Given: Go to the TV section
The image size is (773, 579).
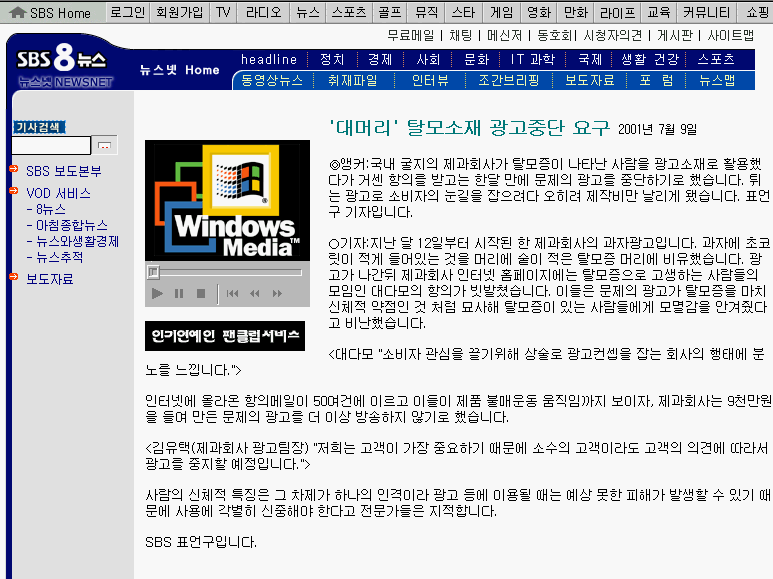Looking at the screenshot, I should pos(223,12).
